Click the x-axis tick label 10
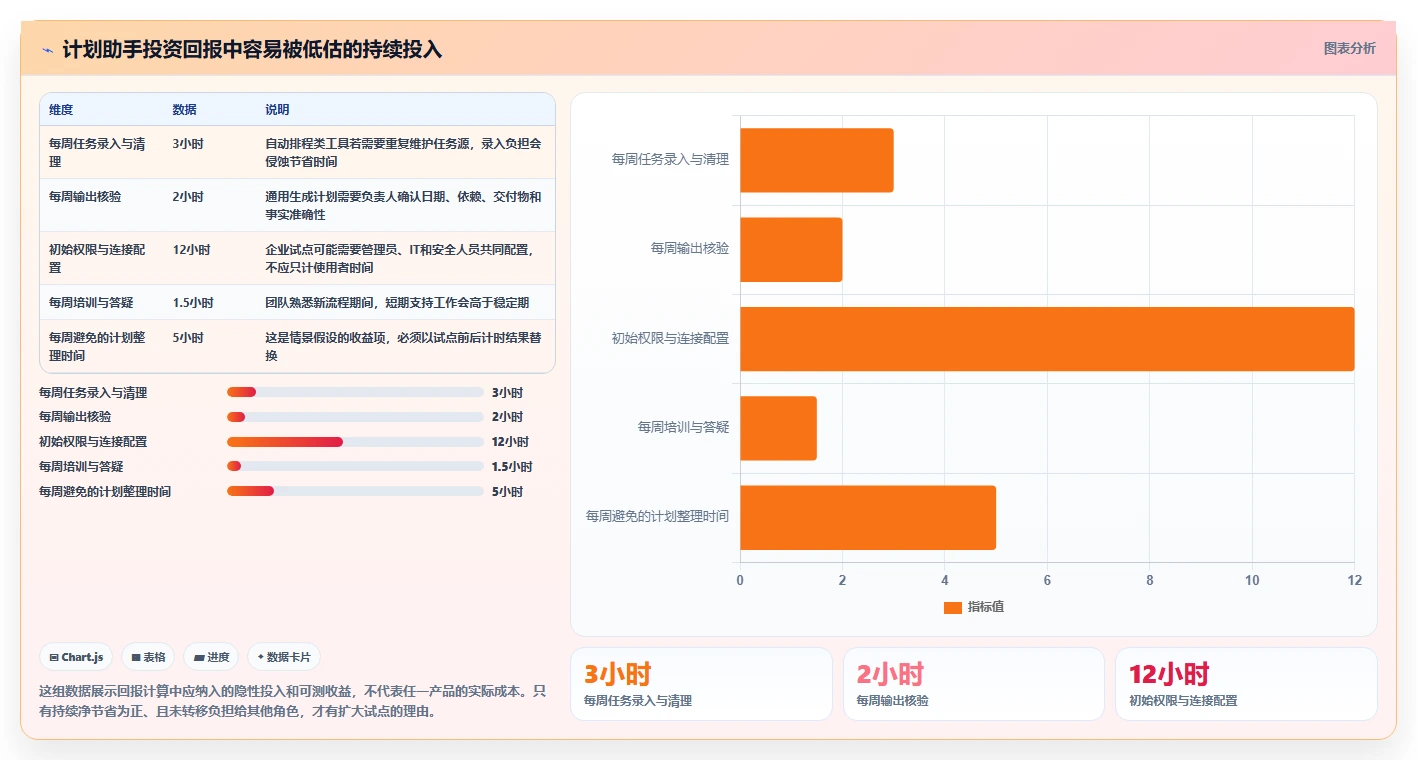 coord(1252,580)
